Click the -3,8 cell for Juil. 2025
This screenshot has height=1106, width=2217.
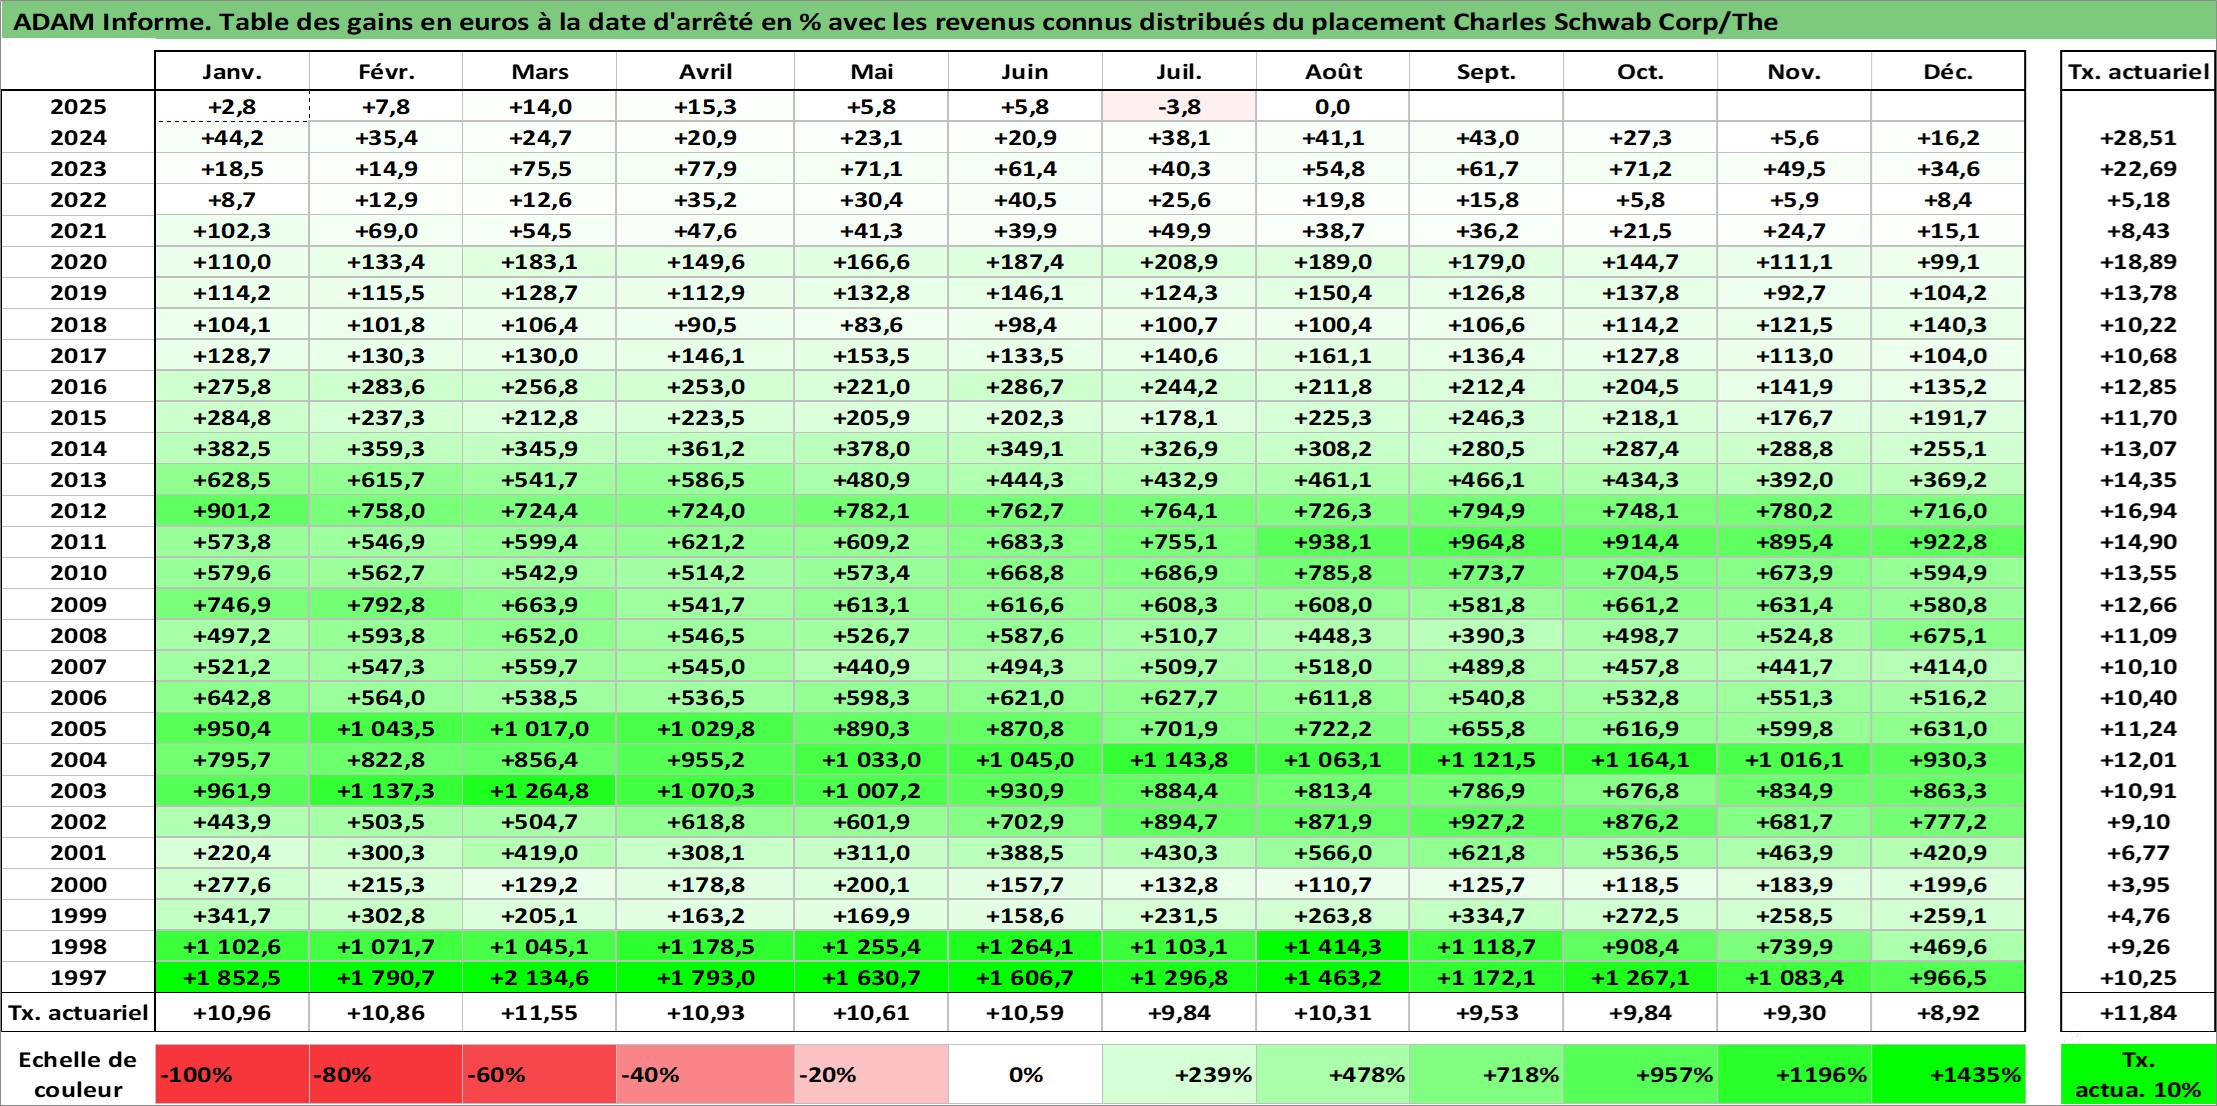1179,107
